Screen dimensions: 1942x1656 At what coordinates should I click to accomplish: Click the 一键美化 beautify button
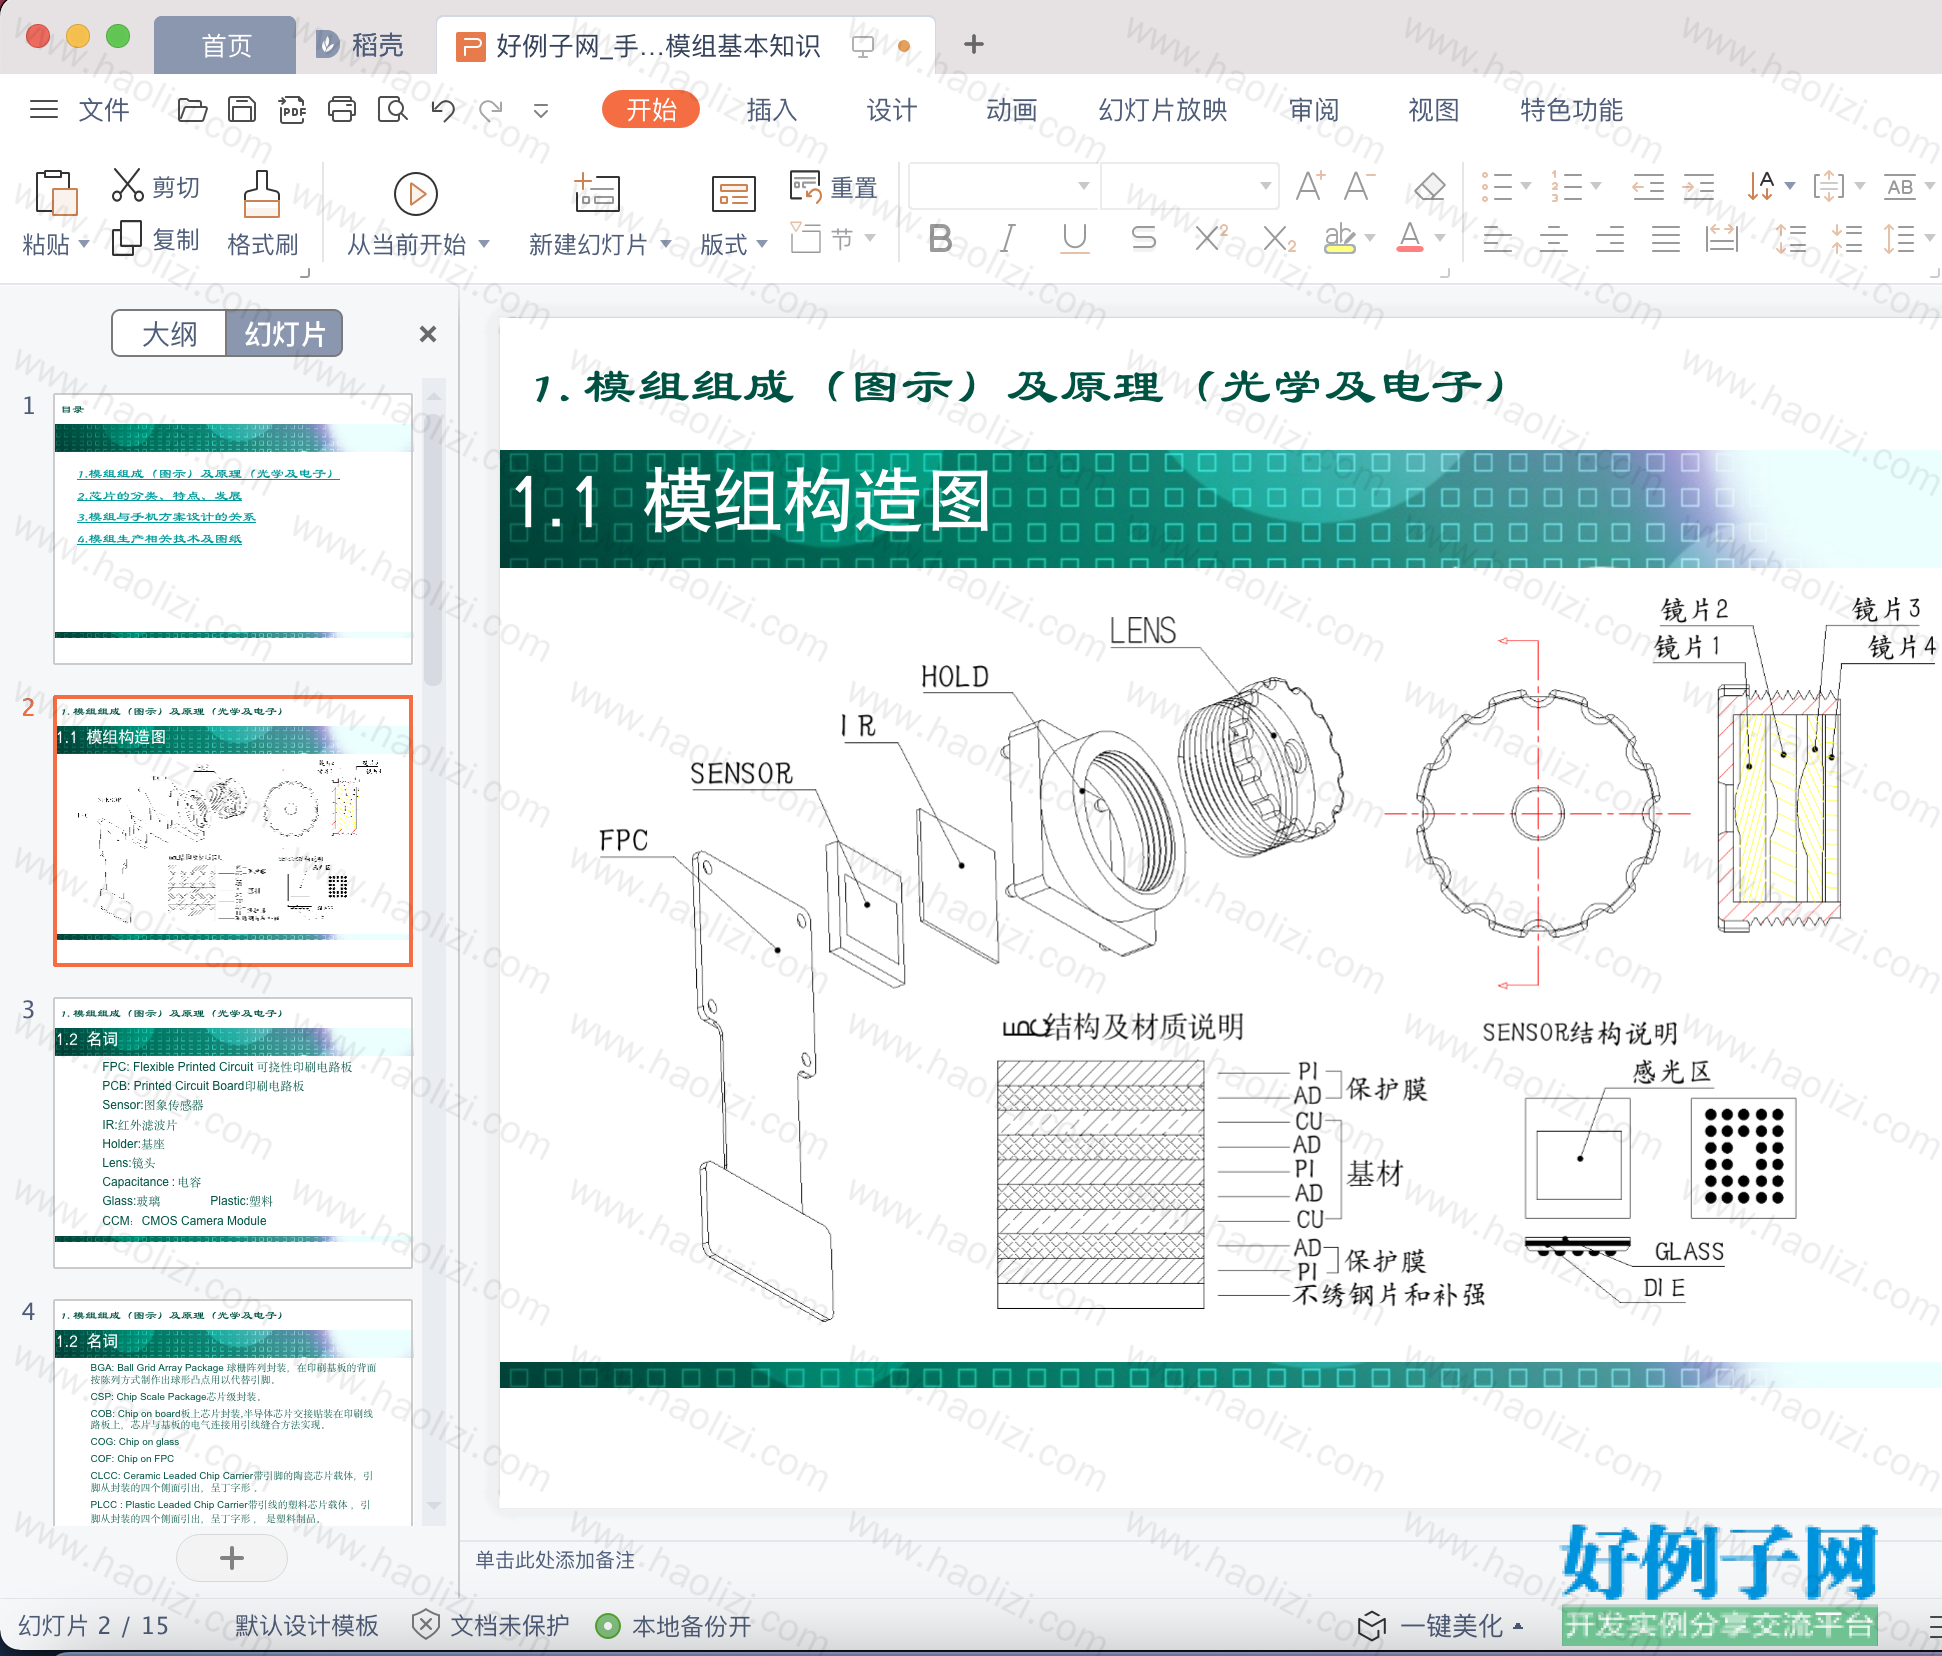tap(1441, 1626)
